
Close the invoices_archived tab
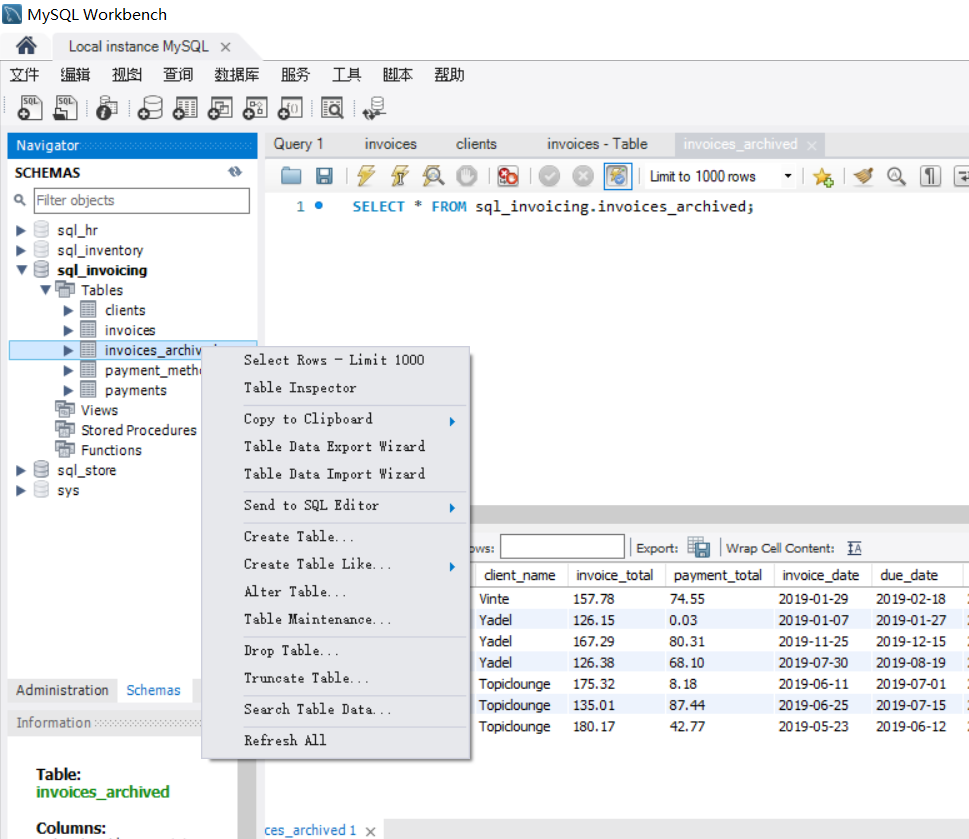coord(812,145)
